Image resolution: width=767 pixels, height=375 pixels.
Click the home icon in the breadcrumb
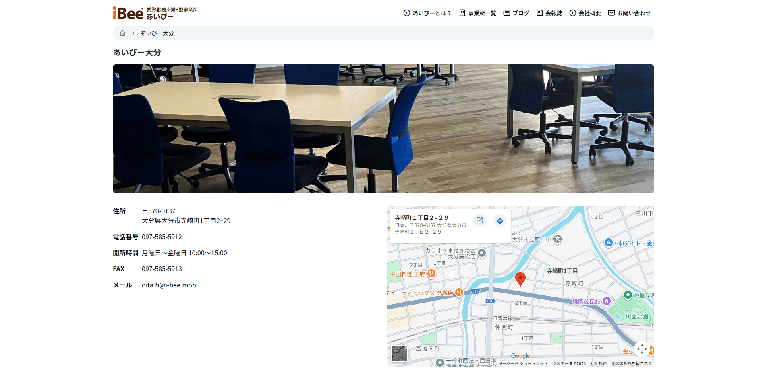click(x=123, y=33)
